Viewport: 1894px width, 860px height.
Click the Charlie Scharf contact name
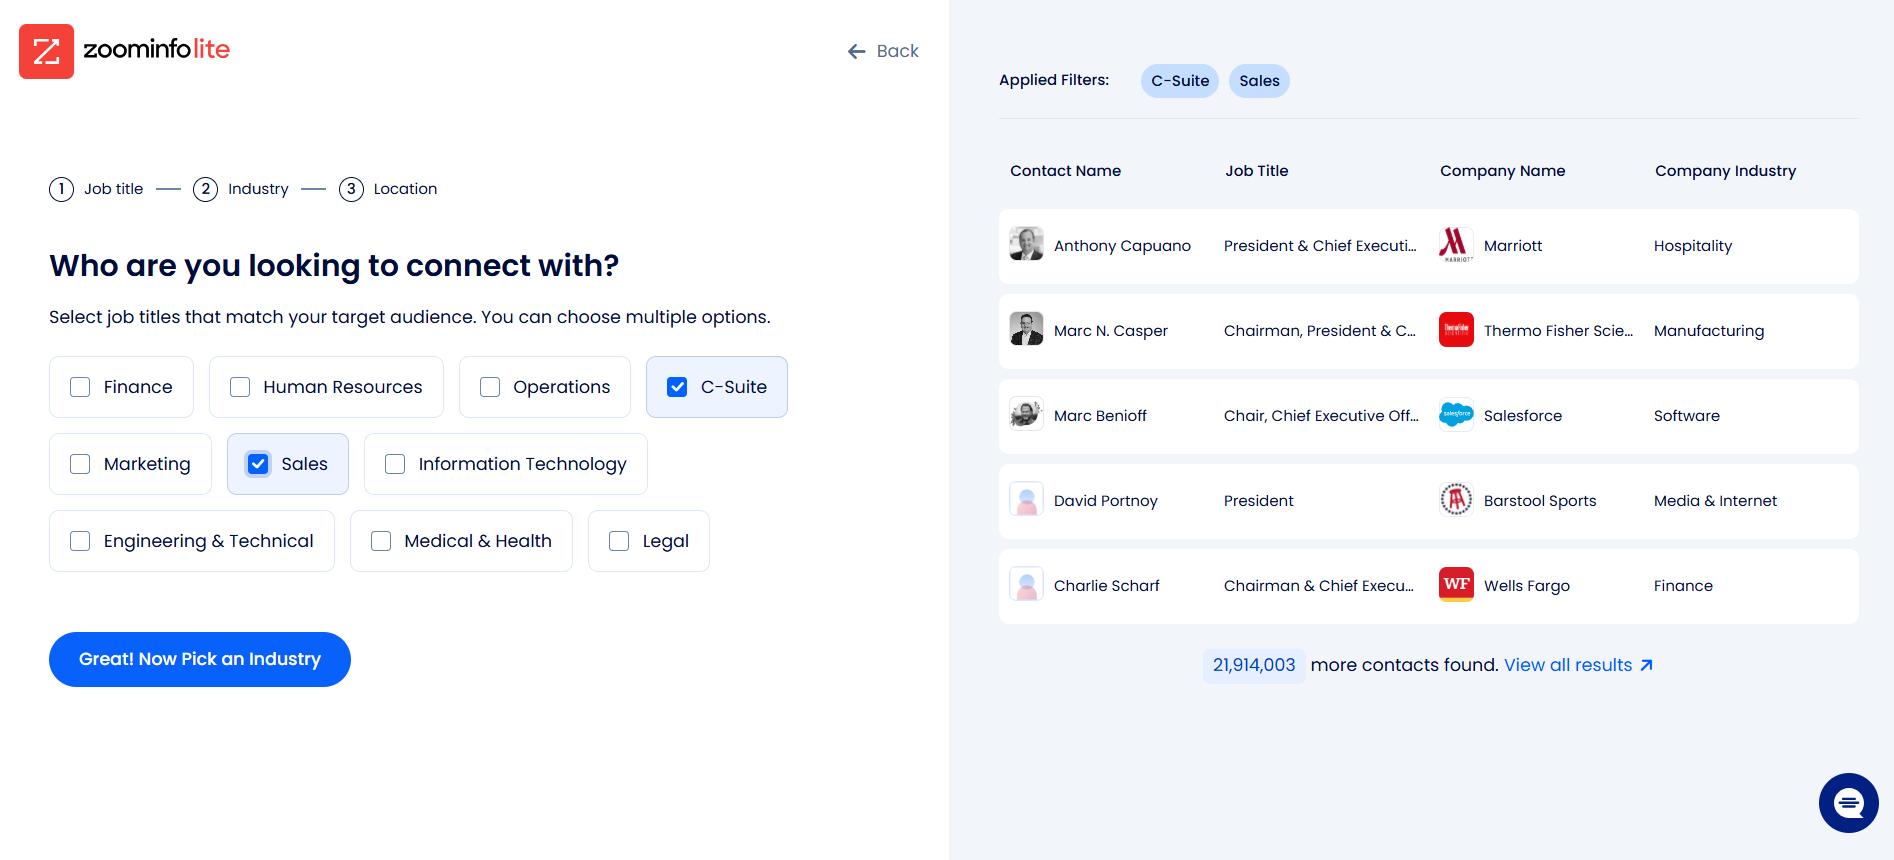click(x=1107, y=586)
